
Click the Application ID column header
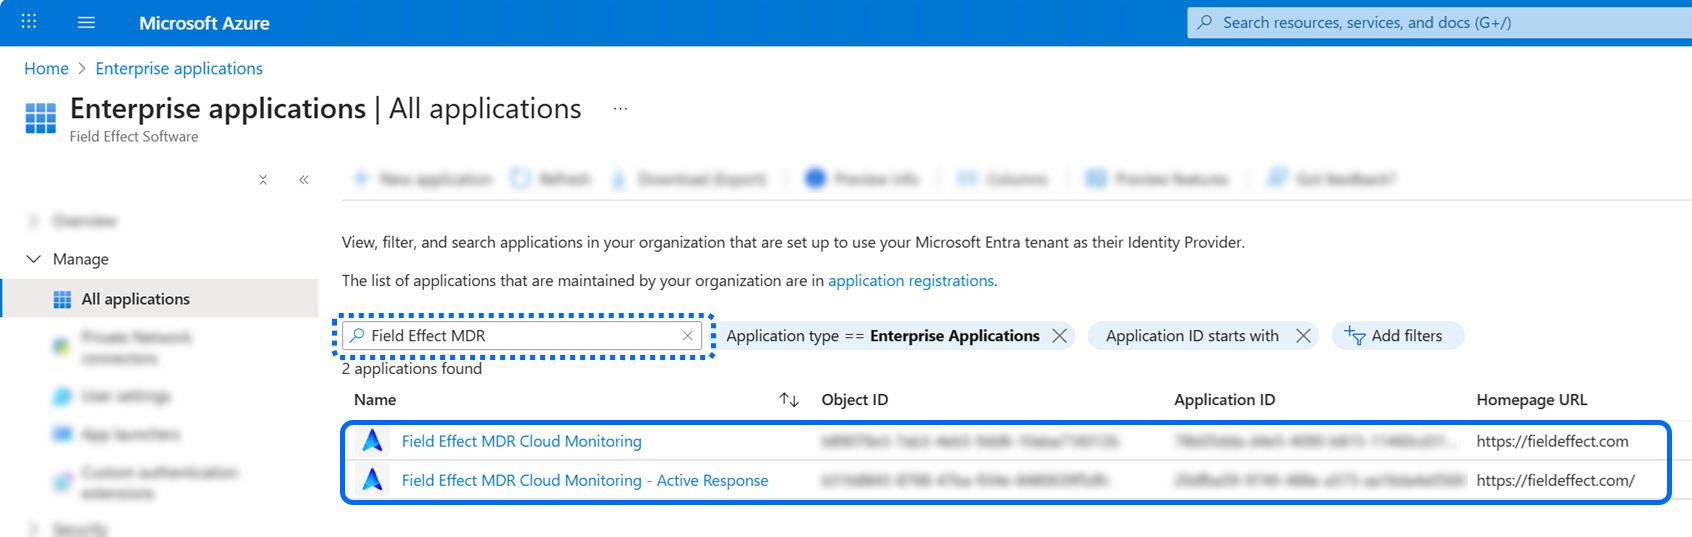click(1224, 399)
